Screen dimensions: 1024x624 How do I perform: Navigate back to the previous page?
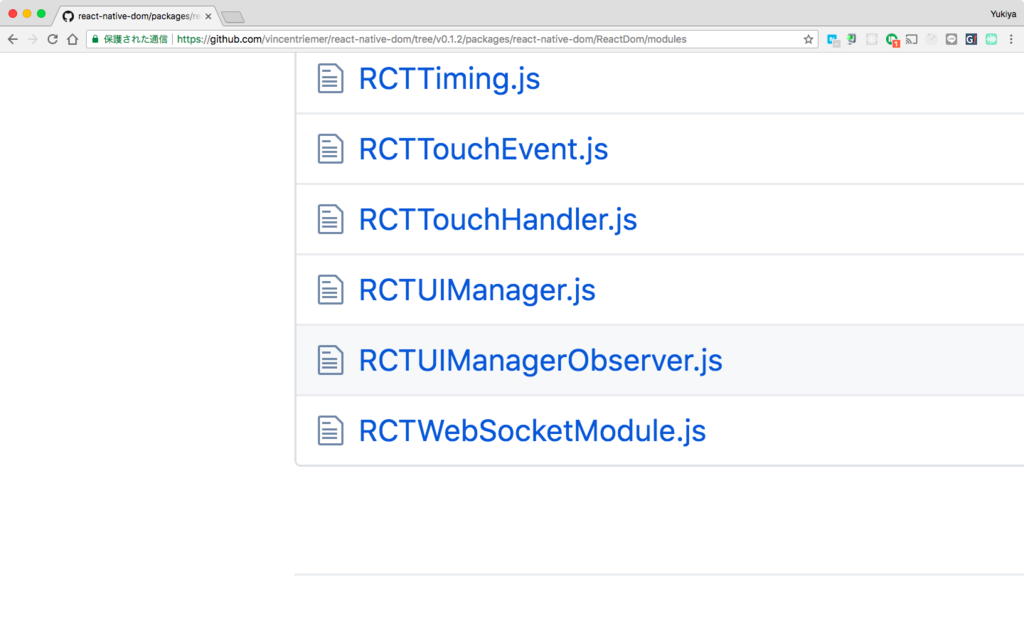coord(12,39)
